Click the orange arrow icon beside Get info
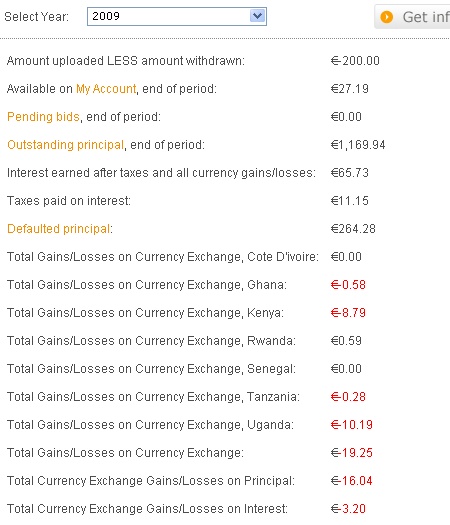450x525 pixels. coord(387,17)
